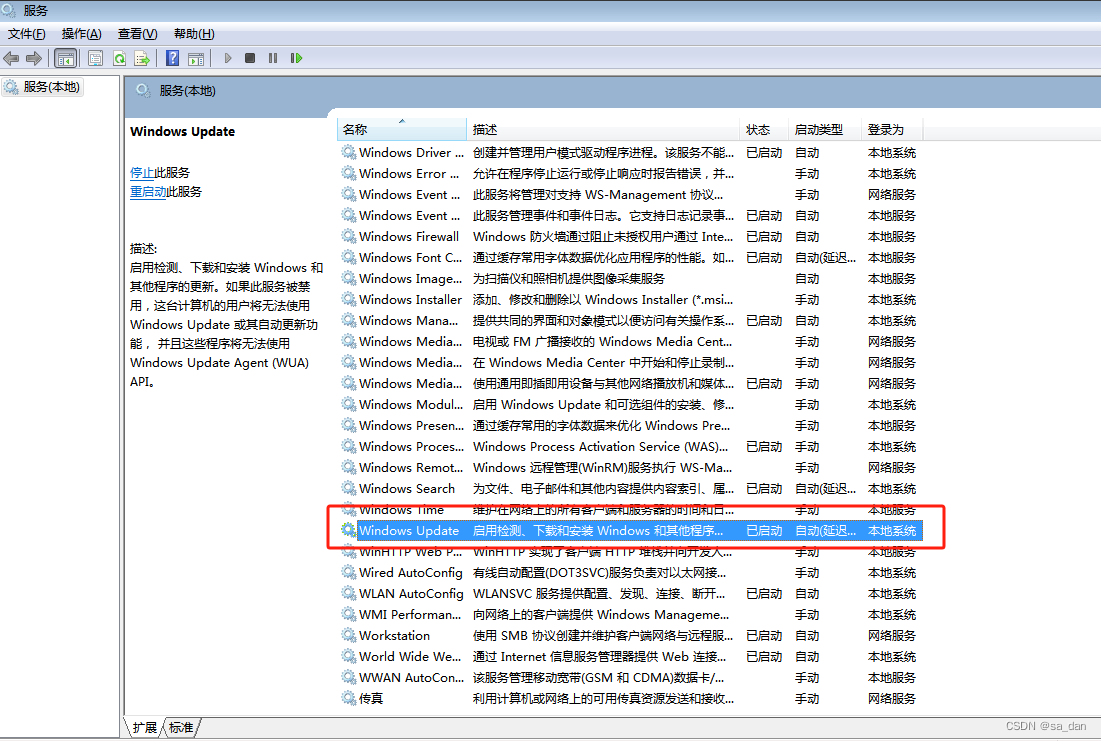The image size is (1101, 741).
Task: Select the Windows Search service
Action: tap(630, 488)
